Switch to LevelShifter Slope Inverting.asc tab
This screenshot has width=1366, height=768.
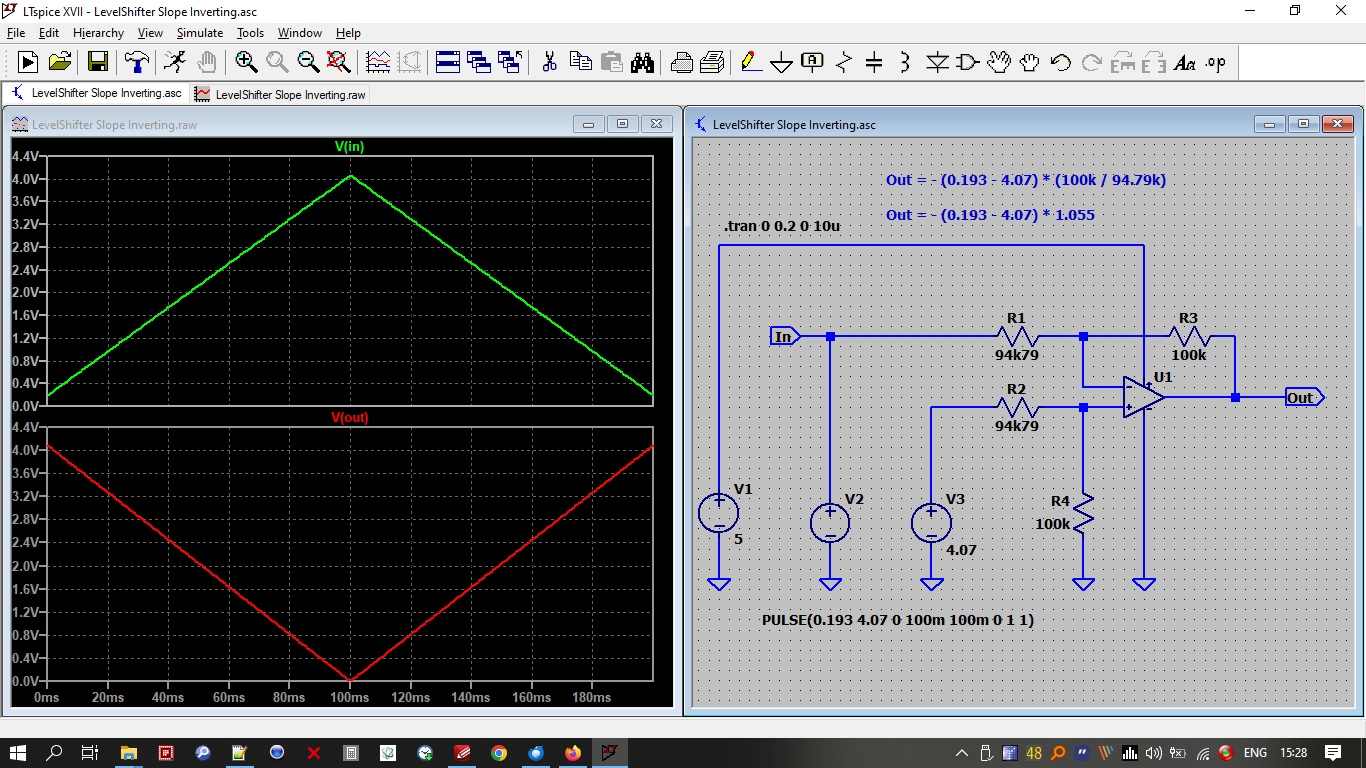click(97, 94)
